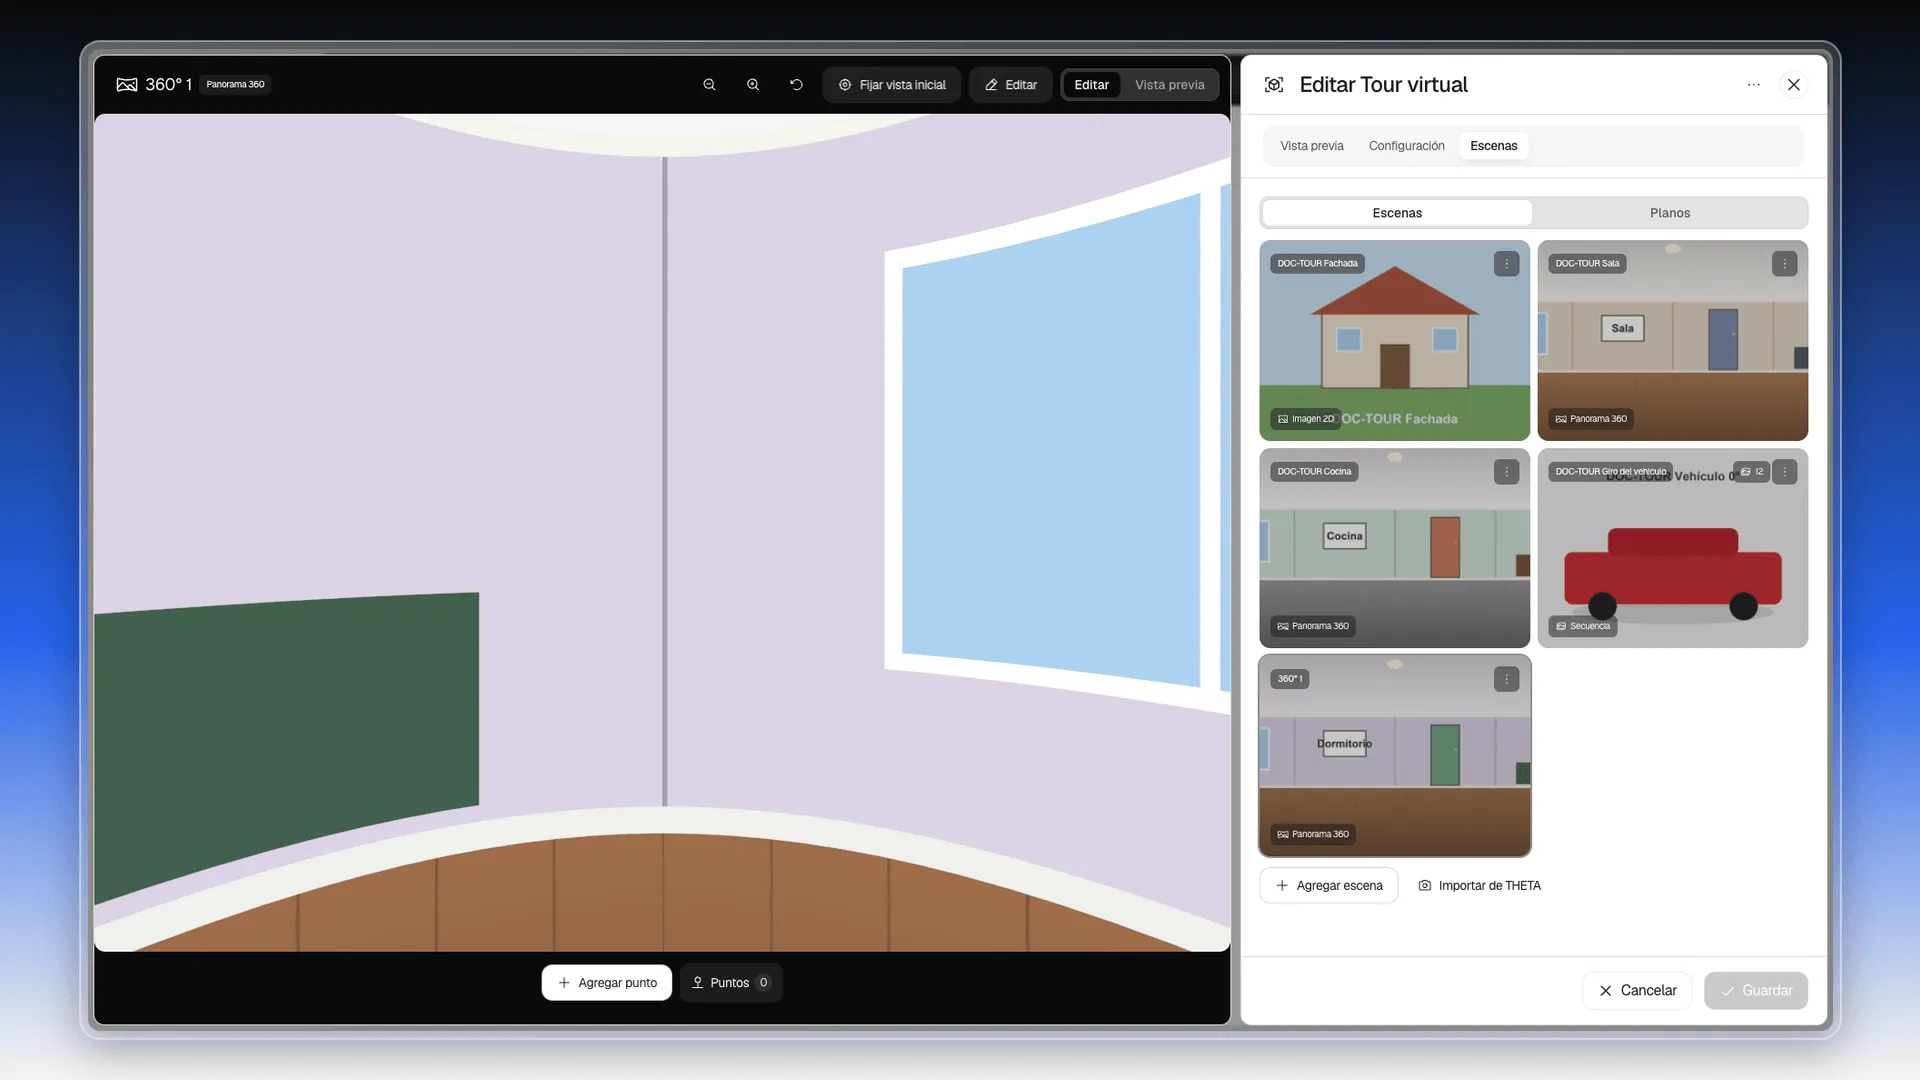Click Importar de THETA
Viewport: 1920px width, 1080px height.
click(1479, 886)
